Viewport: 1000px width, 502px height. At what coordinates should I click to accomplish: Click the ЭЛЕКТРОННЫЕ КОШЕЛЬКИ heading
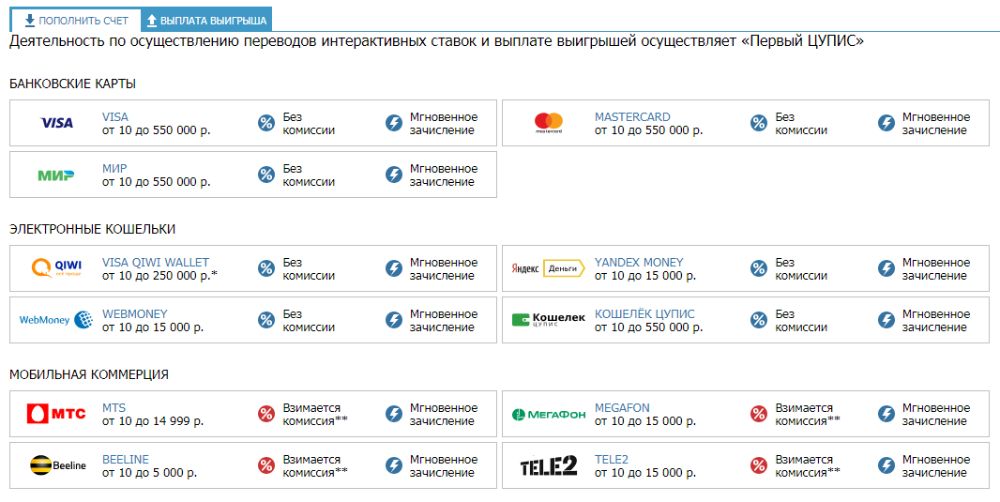92,230
